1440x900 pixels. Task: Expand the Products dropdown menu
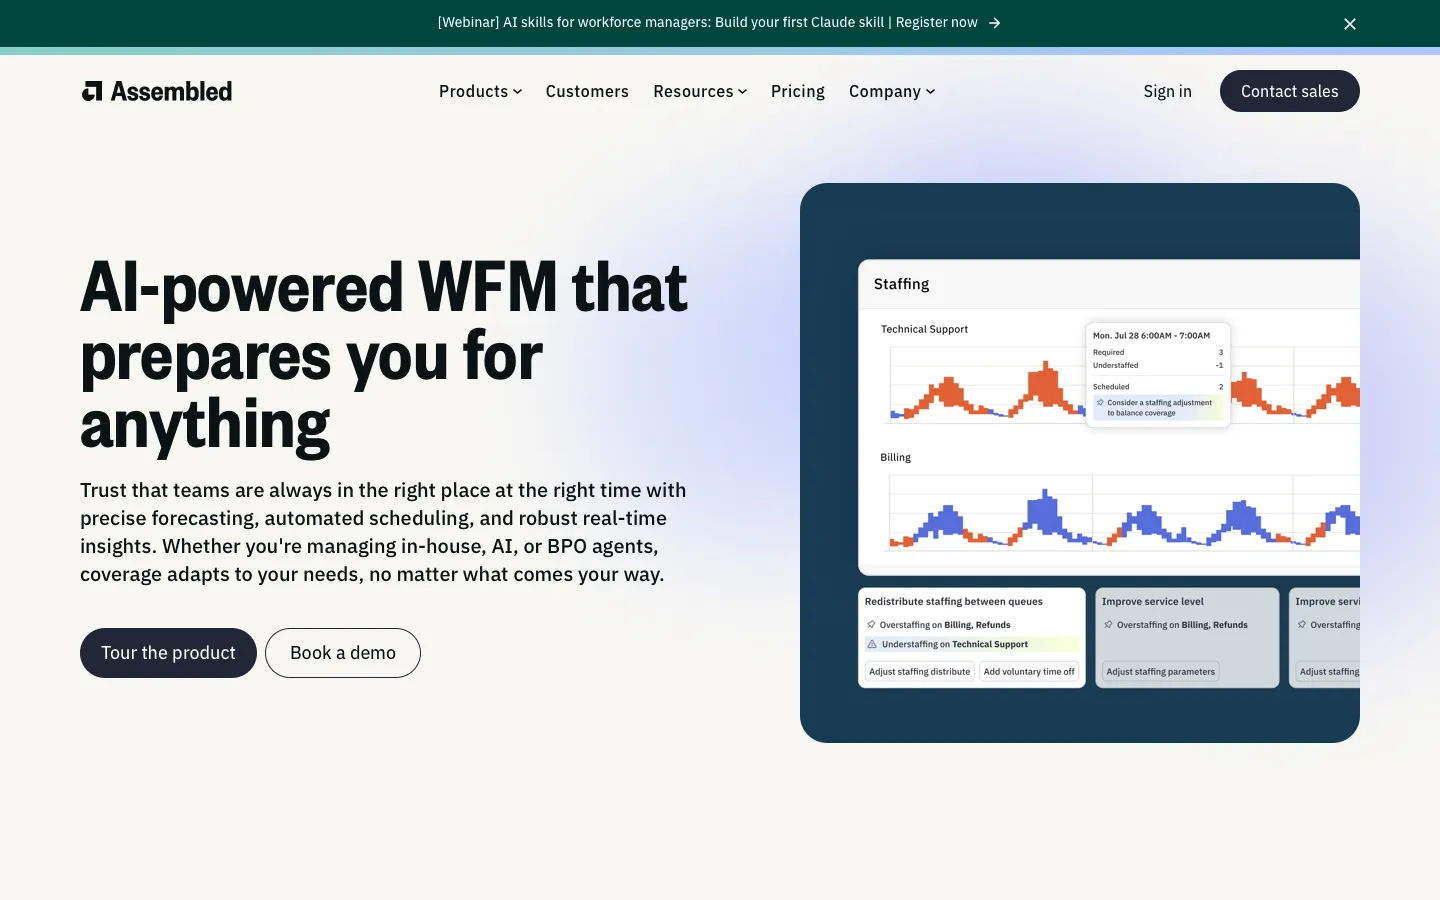click(x=480, y=91)
